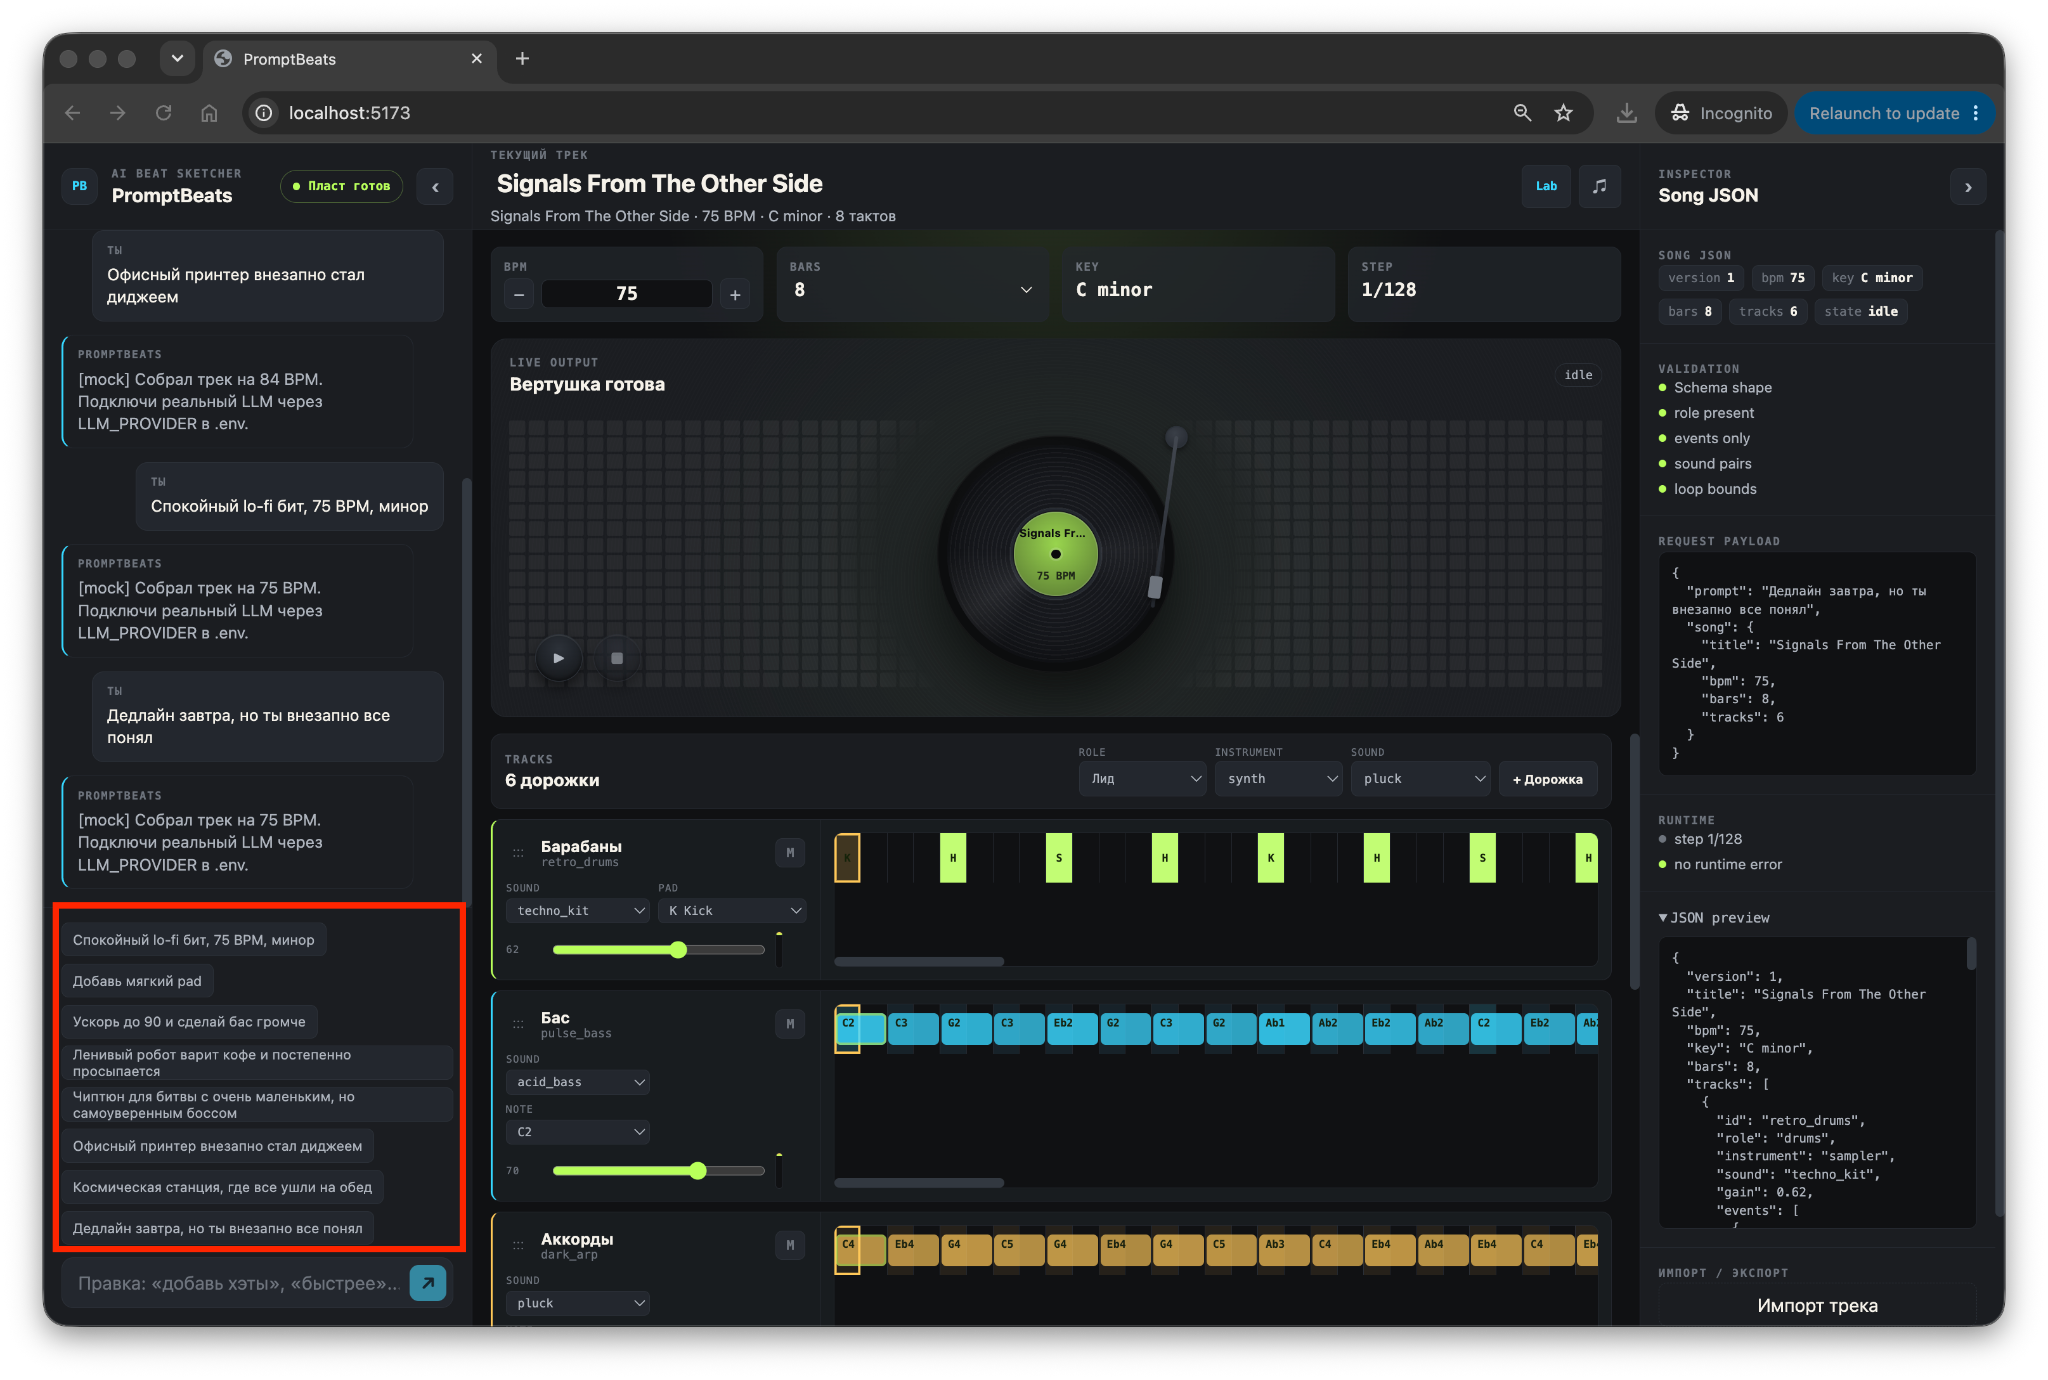This screenshot has height=1380, width=2048.
Task: Toggle the first S snare step in drums
Action: (1059, 858)
